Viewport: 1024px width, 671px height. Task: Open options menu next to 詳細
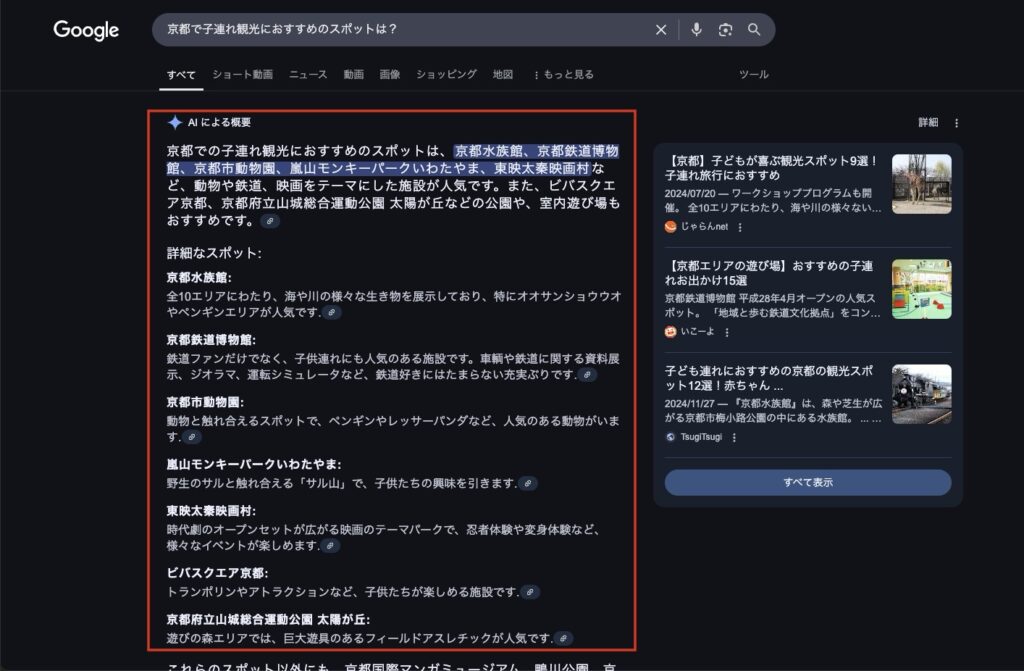[956, 123]
